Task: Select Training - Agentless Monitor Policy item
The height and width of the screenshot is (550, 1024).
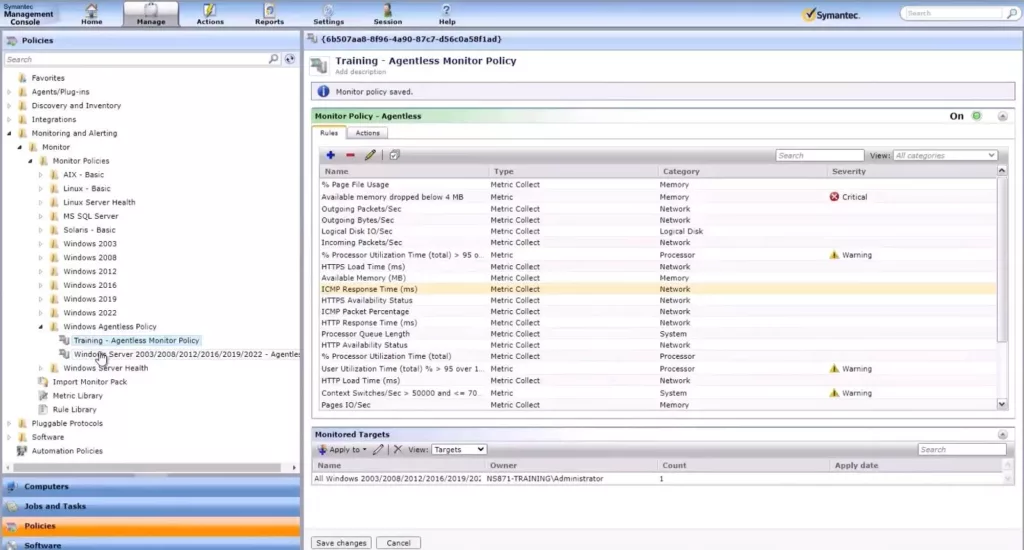Action: 136,340
